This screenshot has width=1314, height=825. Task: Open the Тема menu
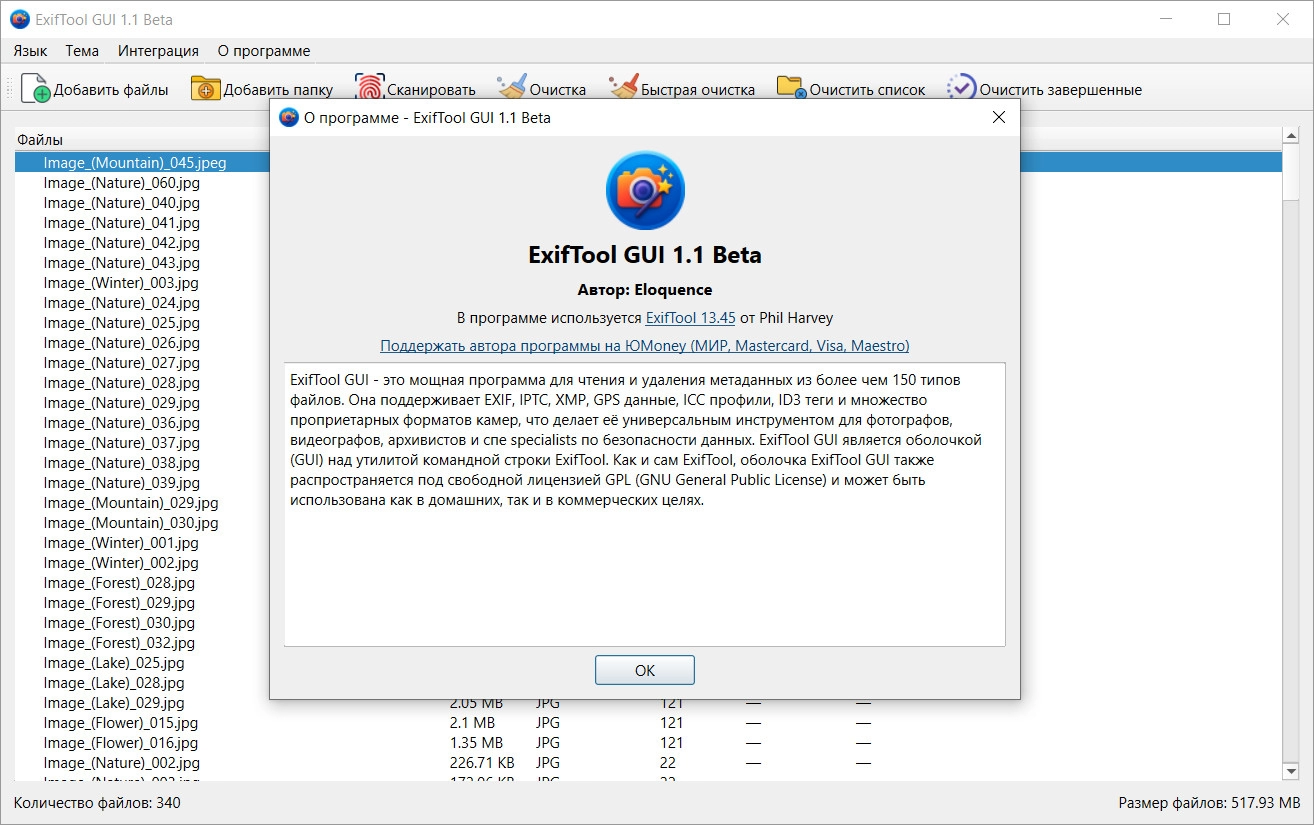(x=82, y=51)
